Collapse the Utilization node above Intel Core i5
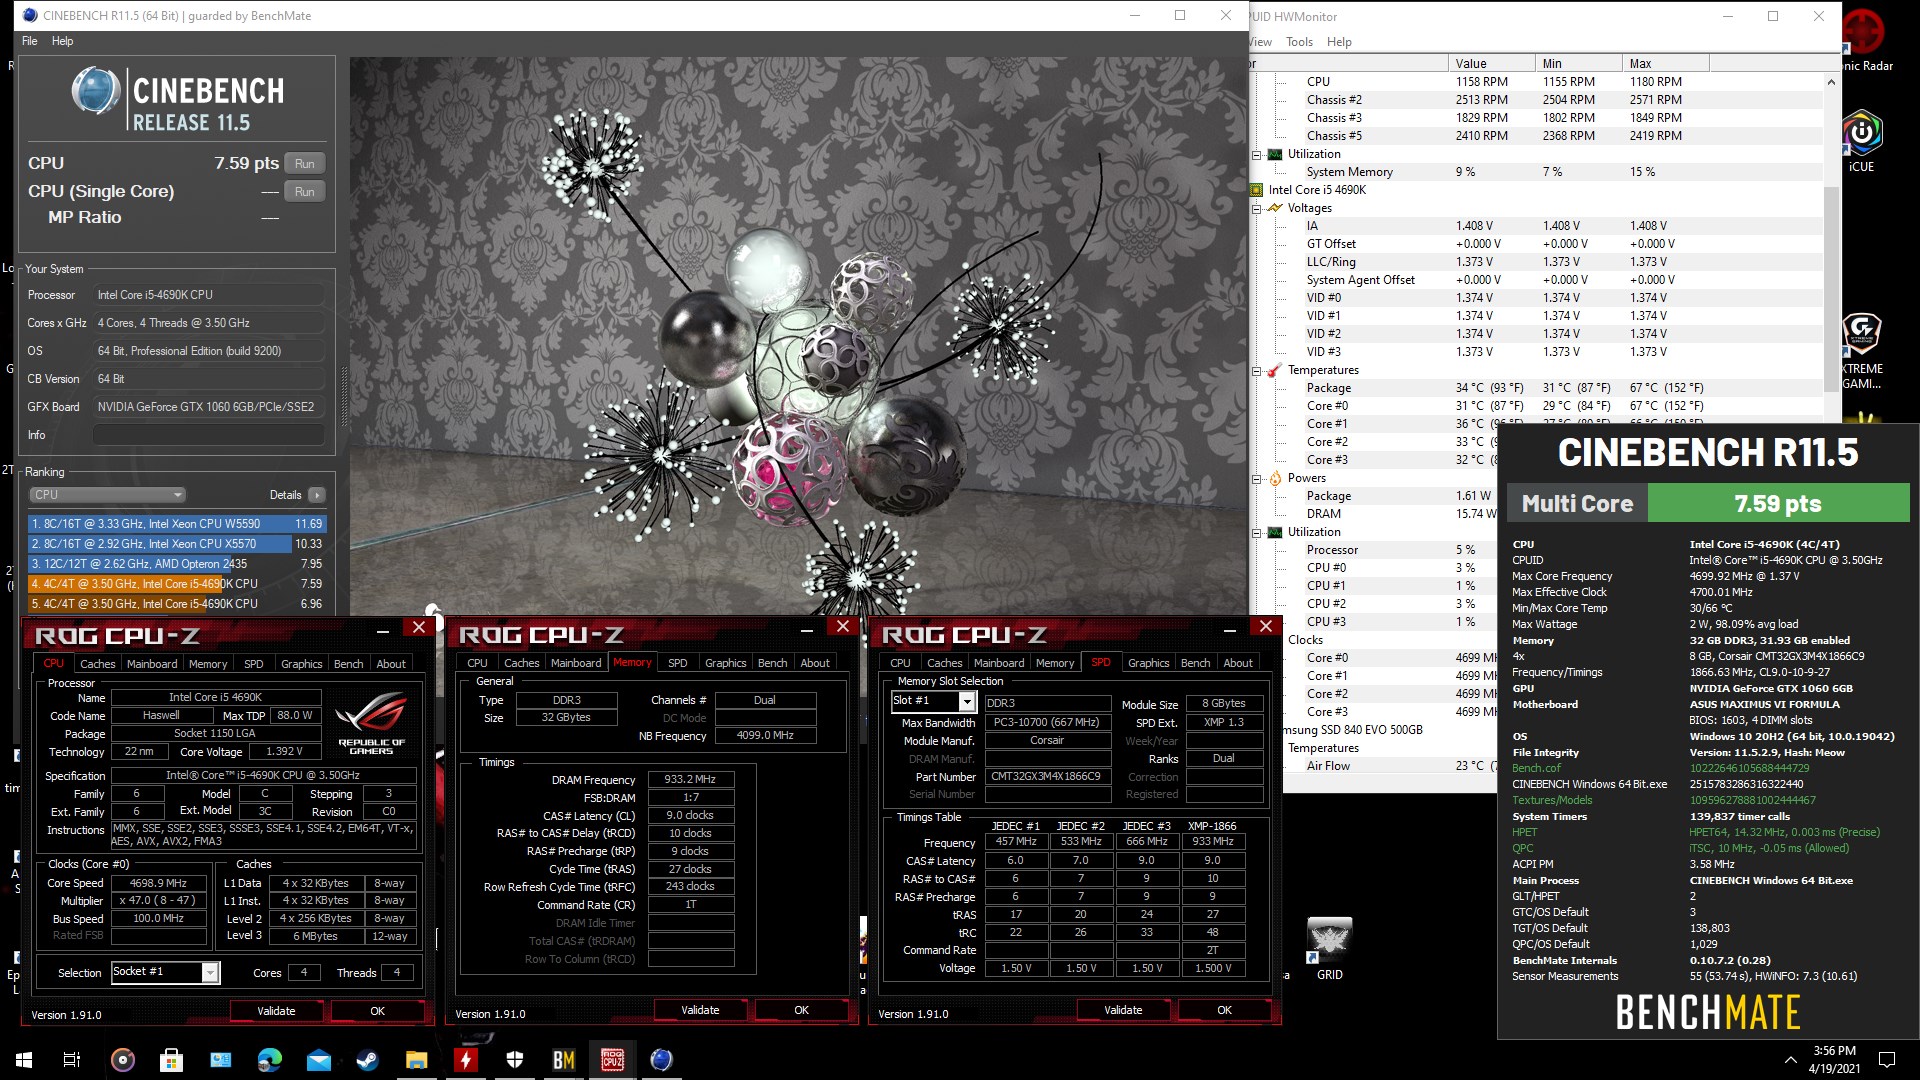 click(x=1257, y=154)
